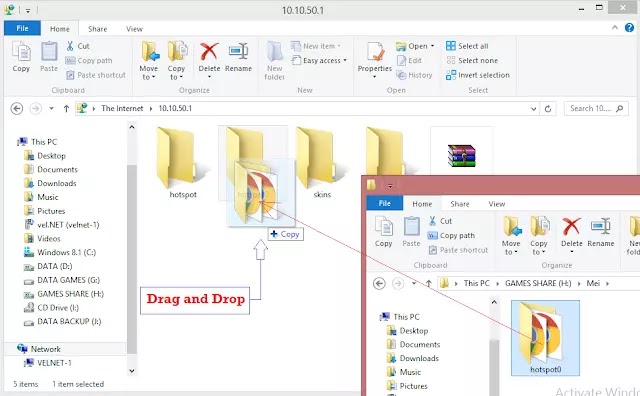Select the WinRAR archive file
This screenshot has height=396, width=640.
click(x=461, y=156)
